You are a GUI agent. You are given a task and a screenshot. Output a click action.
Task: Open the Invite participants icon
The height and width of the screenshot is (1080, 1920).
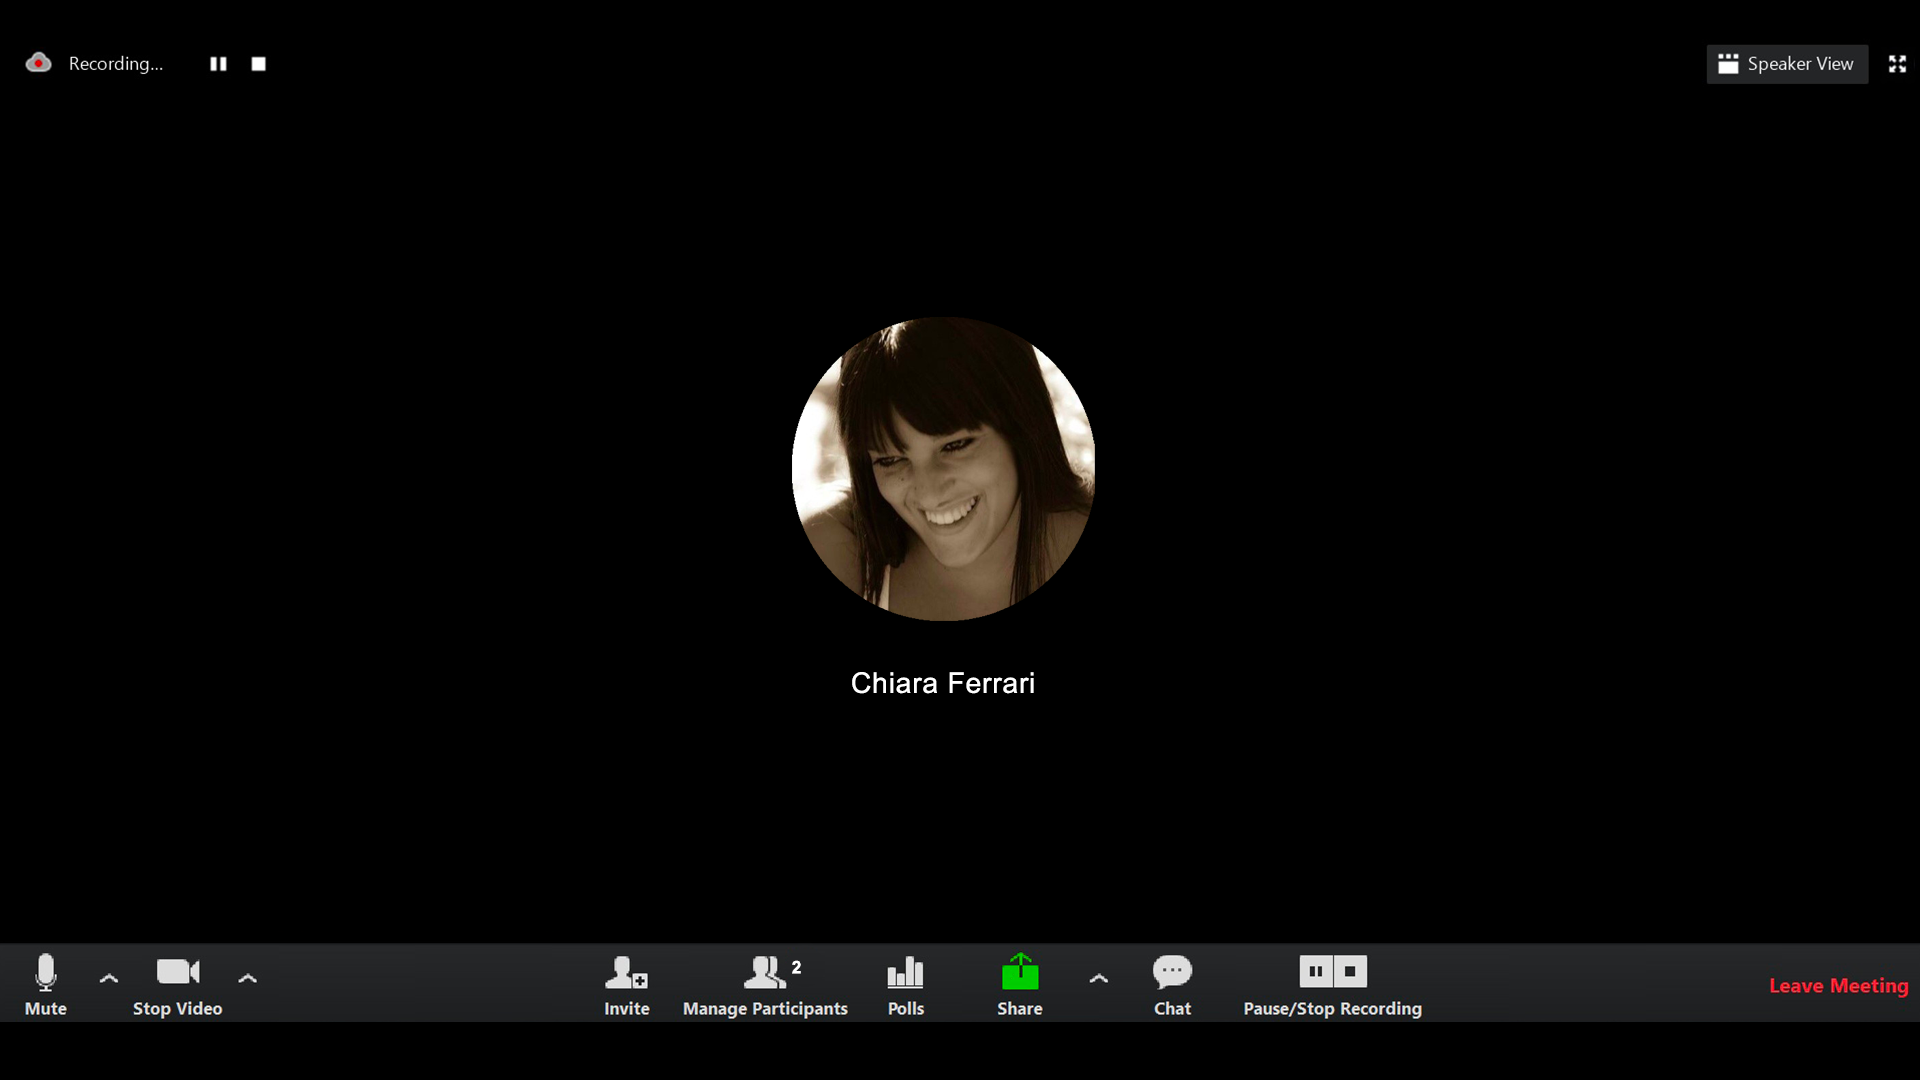pyautogui.click(x=626, y=972)
